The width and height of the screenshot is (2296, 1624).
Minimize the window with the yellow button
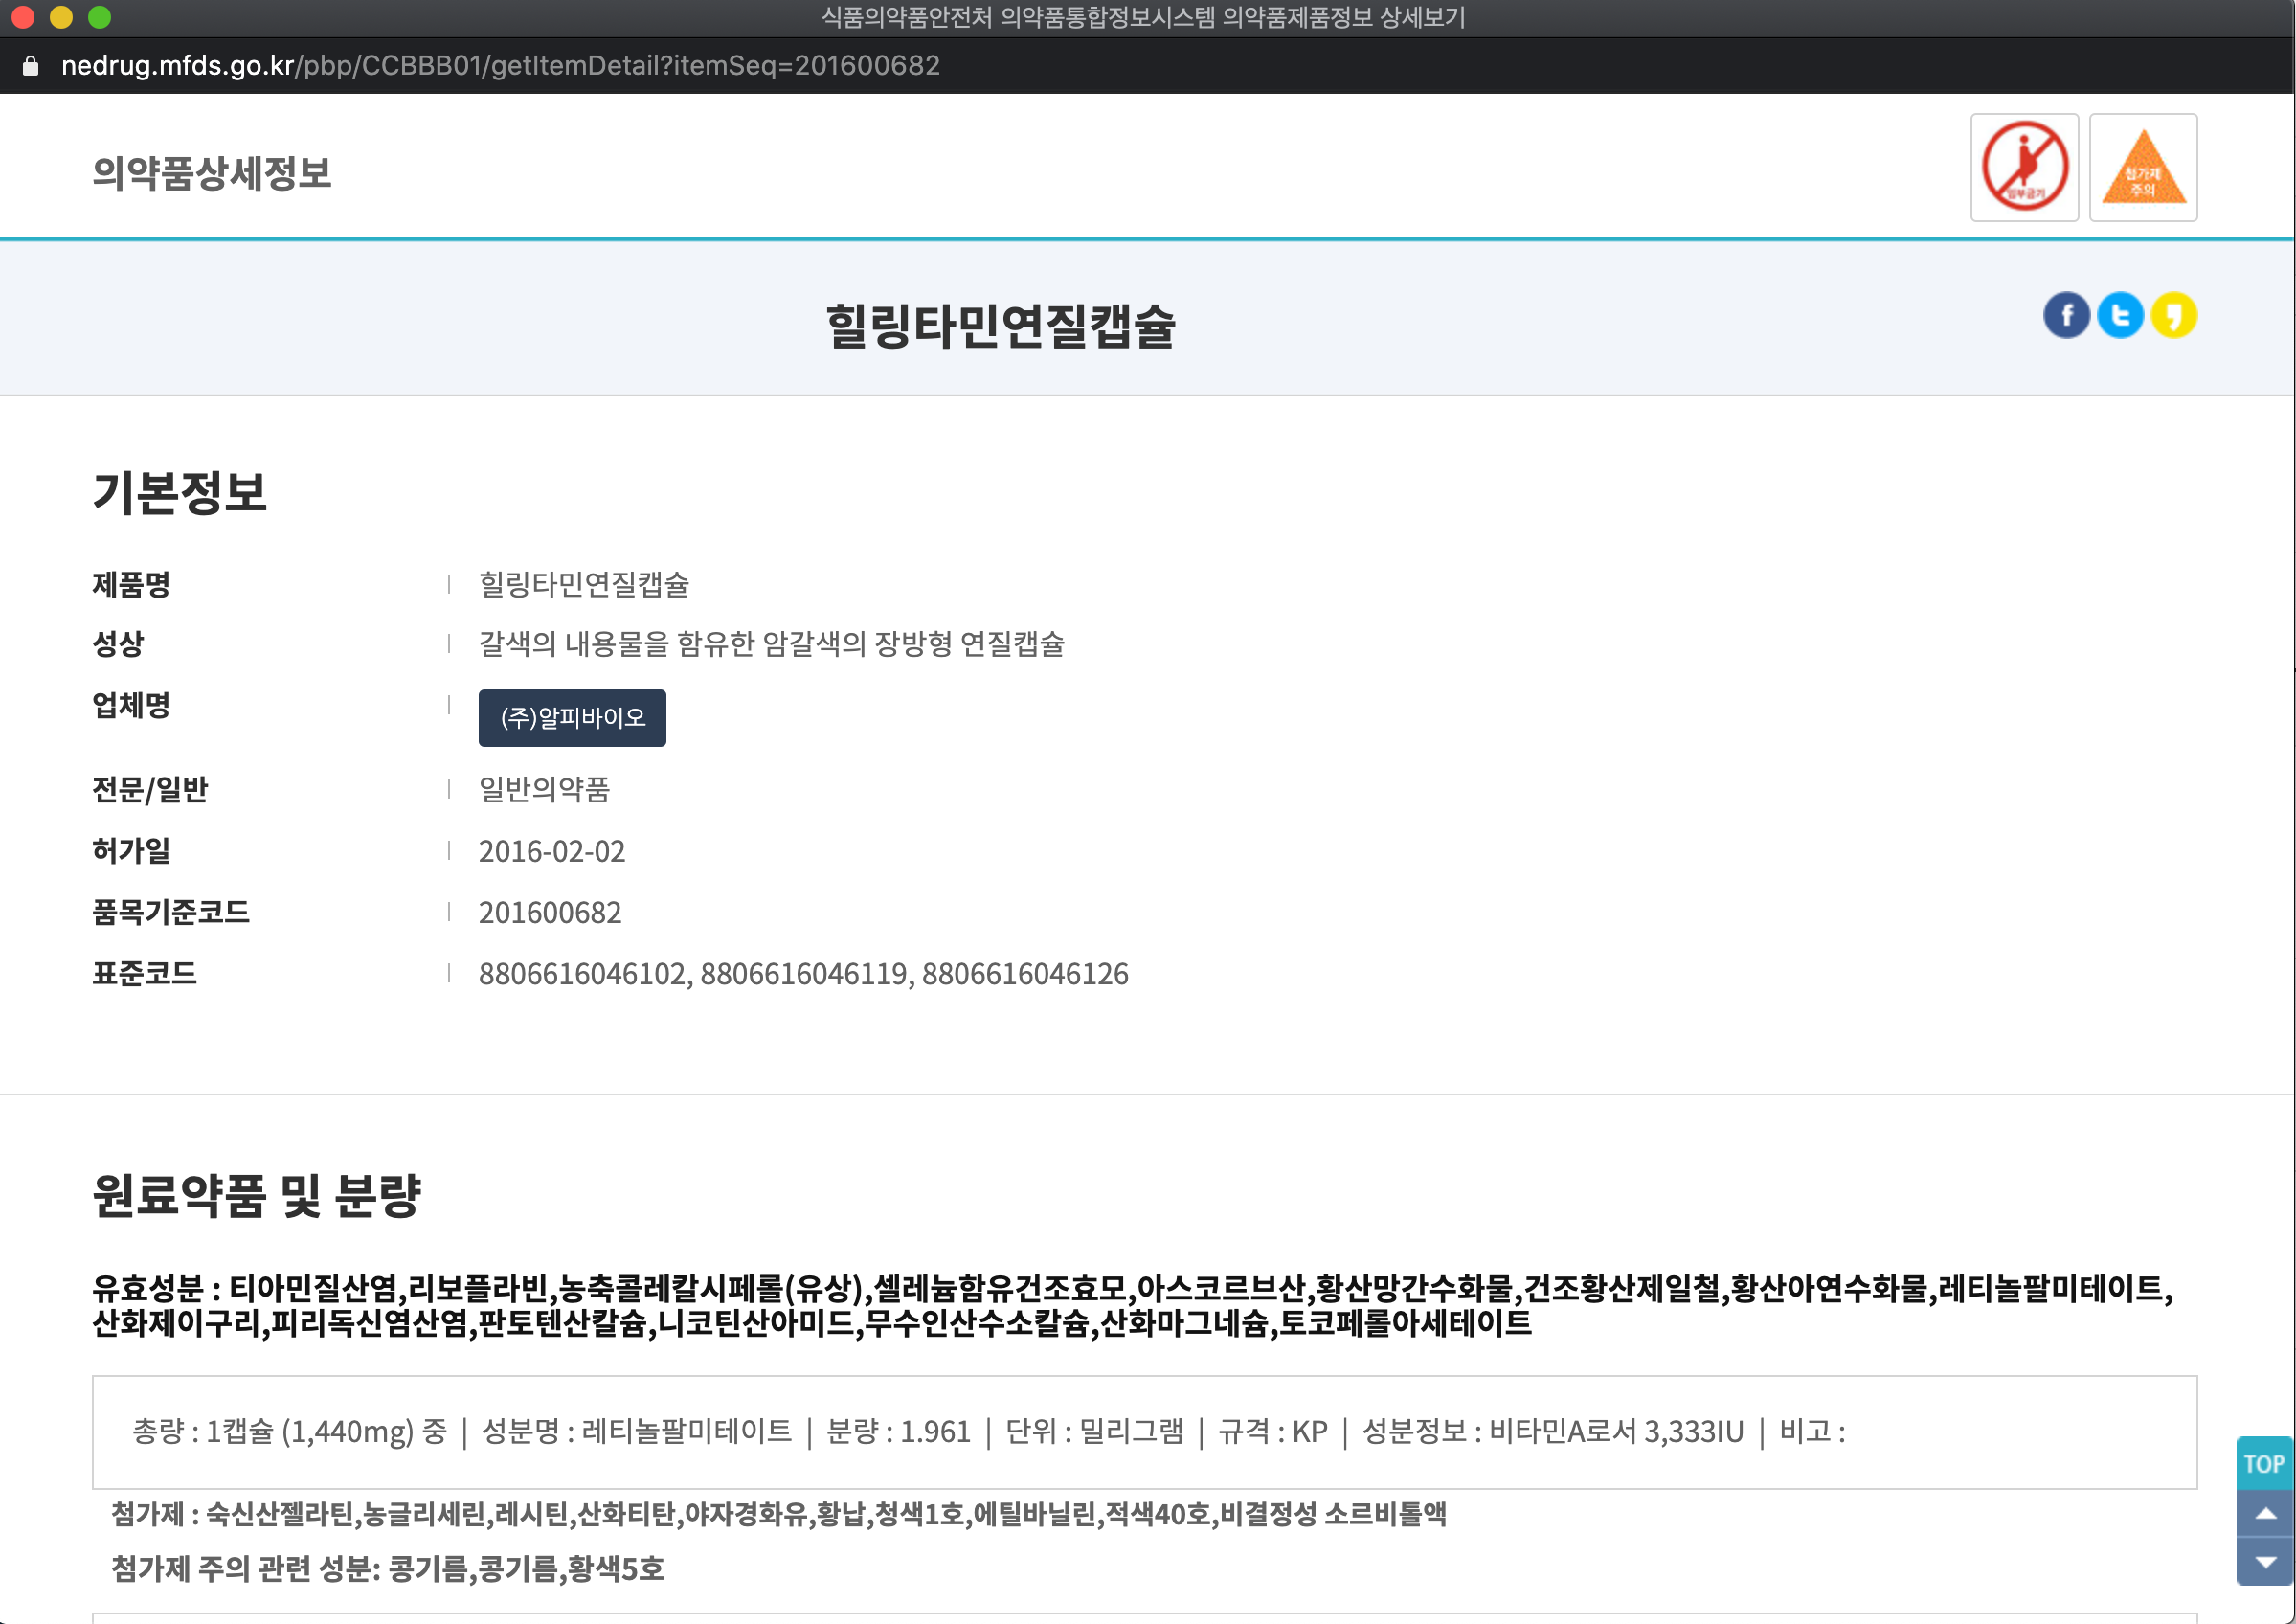pos(61,17)
